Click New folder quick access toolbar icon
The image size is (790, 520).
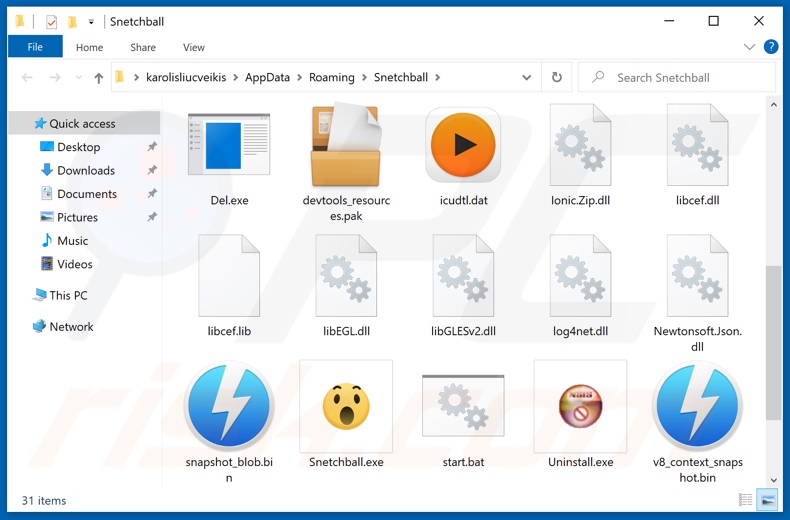73,22
